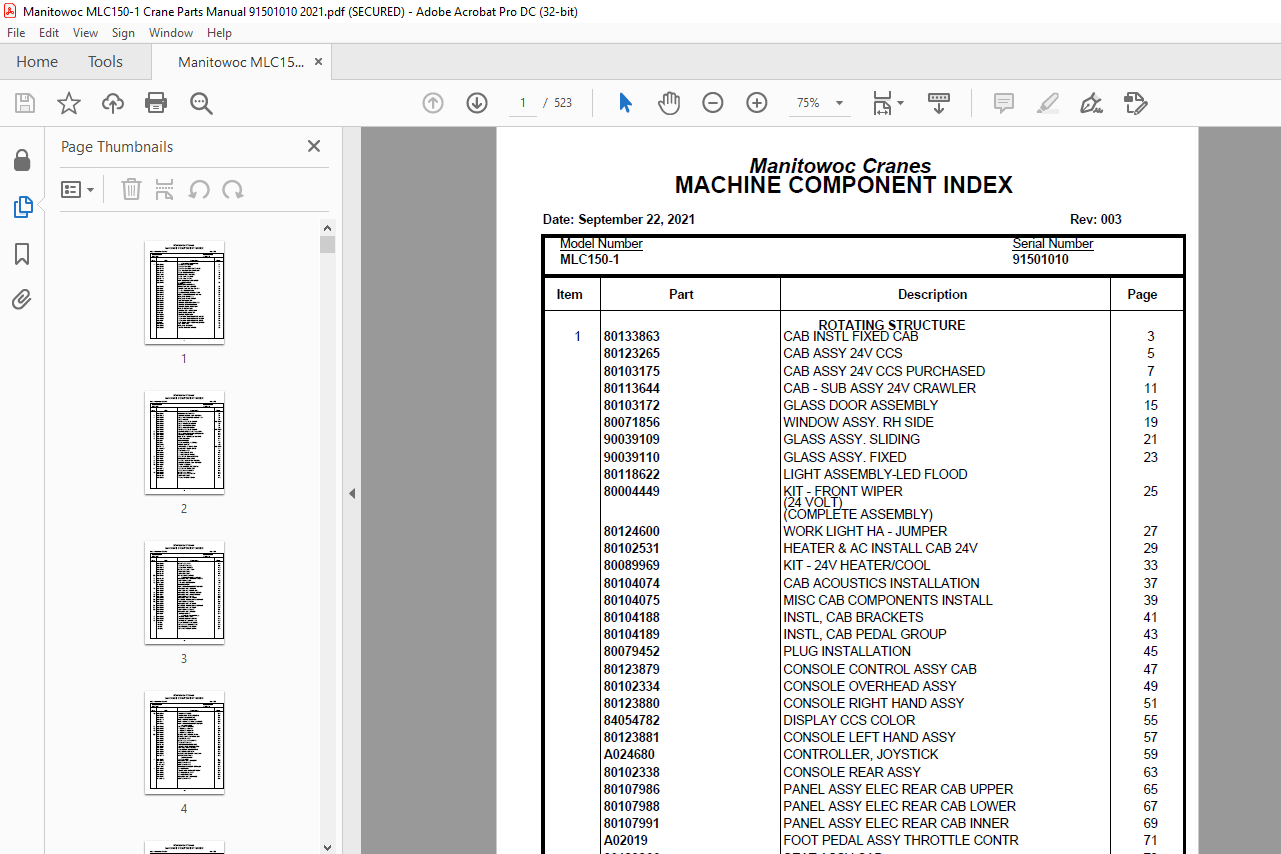This screenshot has height=854, width=1281.
Task: Activate the hand pan tool
Action: point(669,103)
